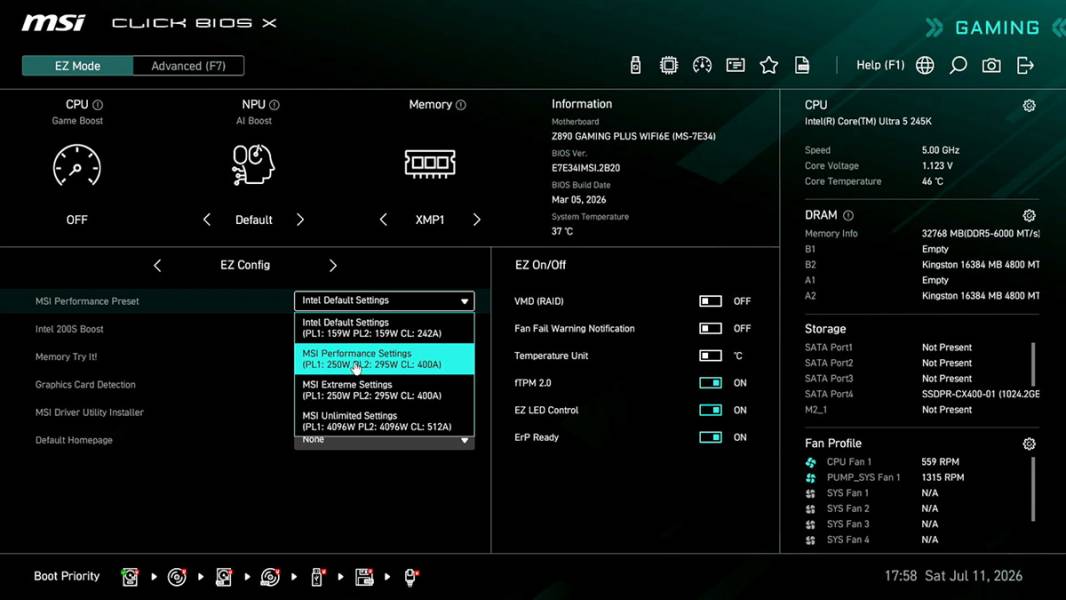Click SATA Port4 storage entry
The height and width of the screenshot is (600, 1066).
[x=922, y=394]
